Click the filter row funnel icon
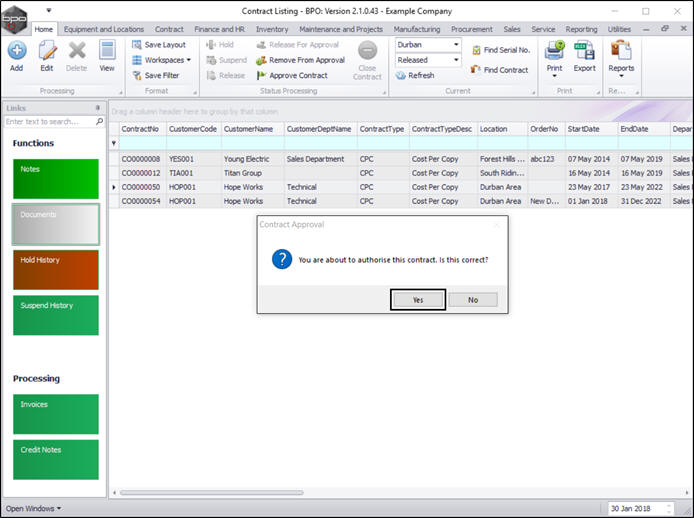694x518 pixels. click(114, 143)
